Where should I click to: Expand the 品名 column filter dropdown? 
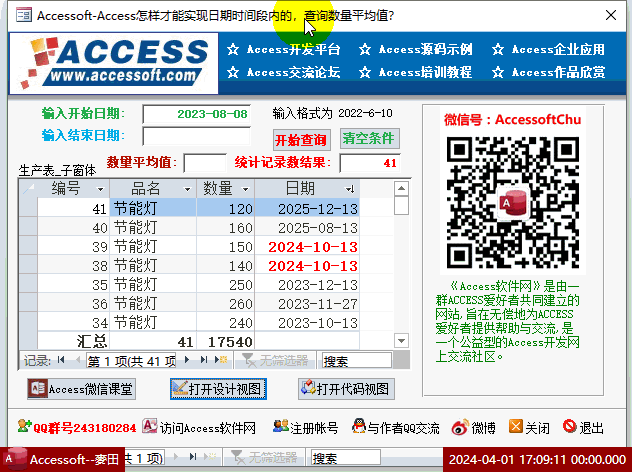pos(187,189)
